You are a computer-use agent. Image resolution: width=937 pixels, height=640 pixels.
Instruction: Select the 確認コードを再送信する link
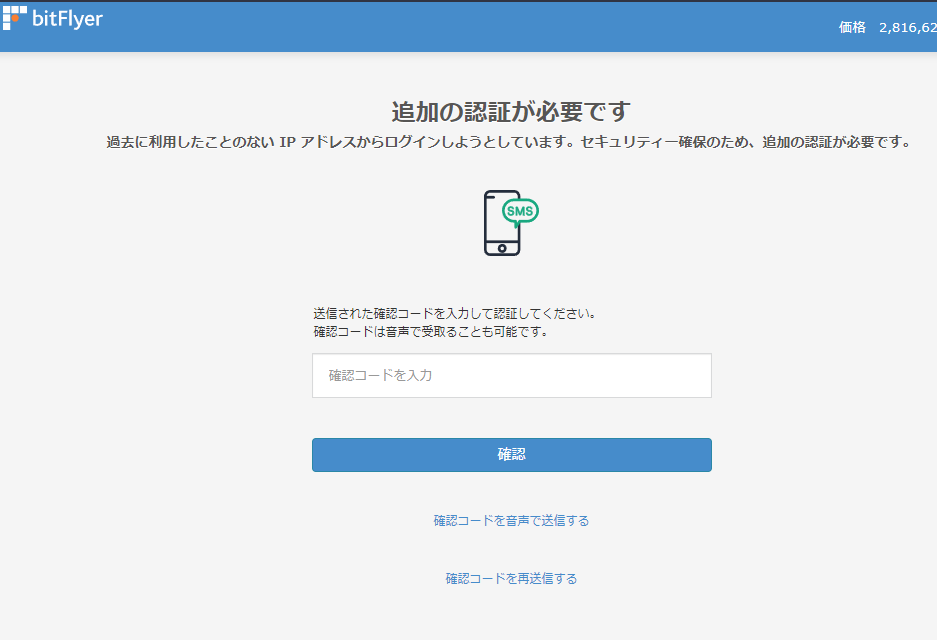click(x=511, y=579)
